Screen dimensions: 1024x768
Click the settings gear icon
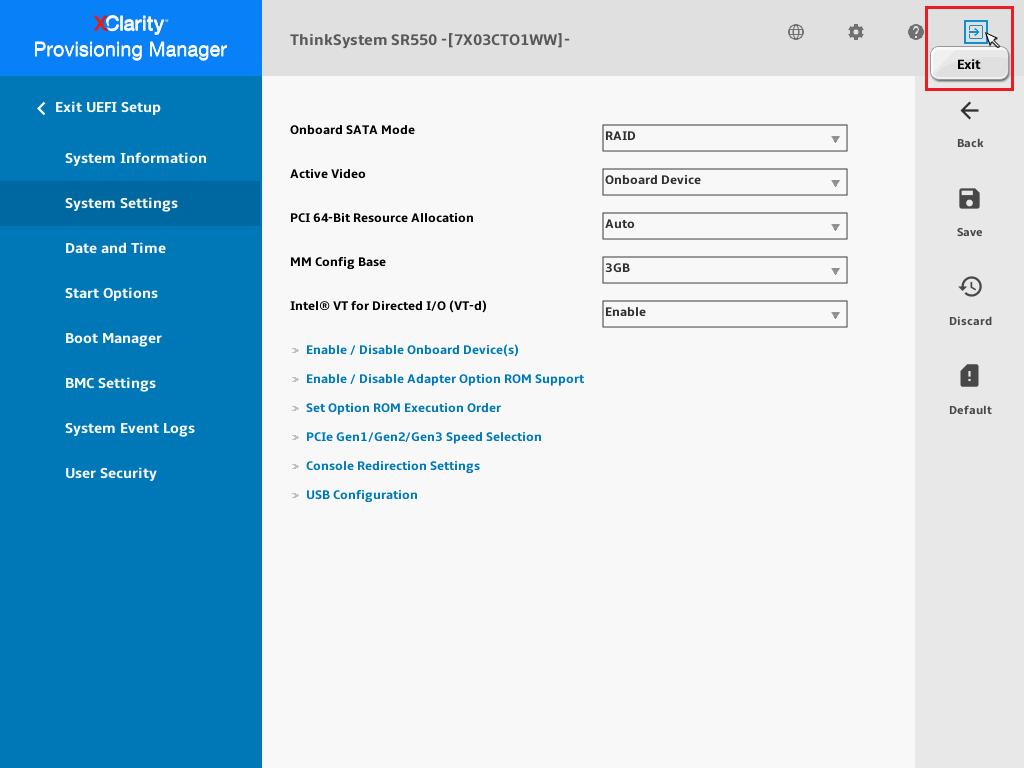click(x=856, y=32)
